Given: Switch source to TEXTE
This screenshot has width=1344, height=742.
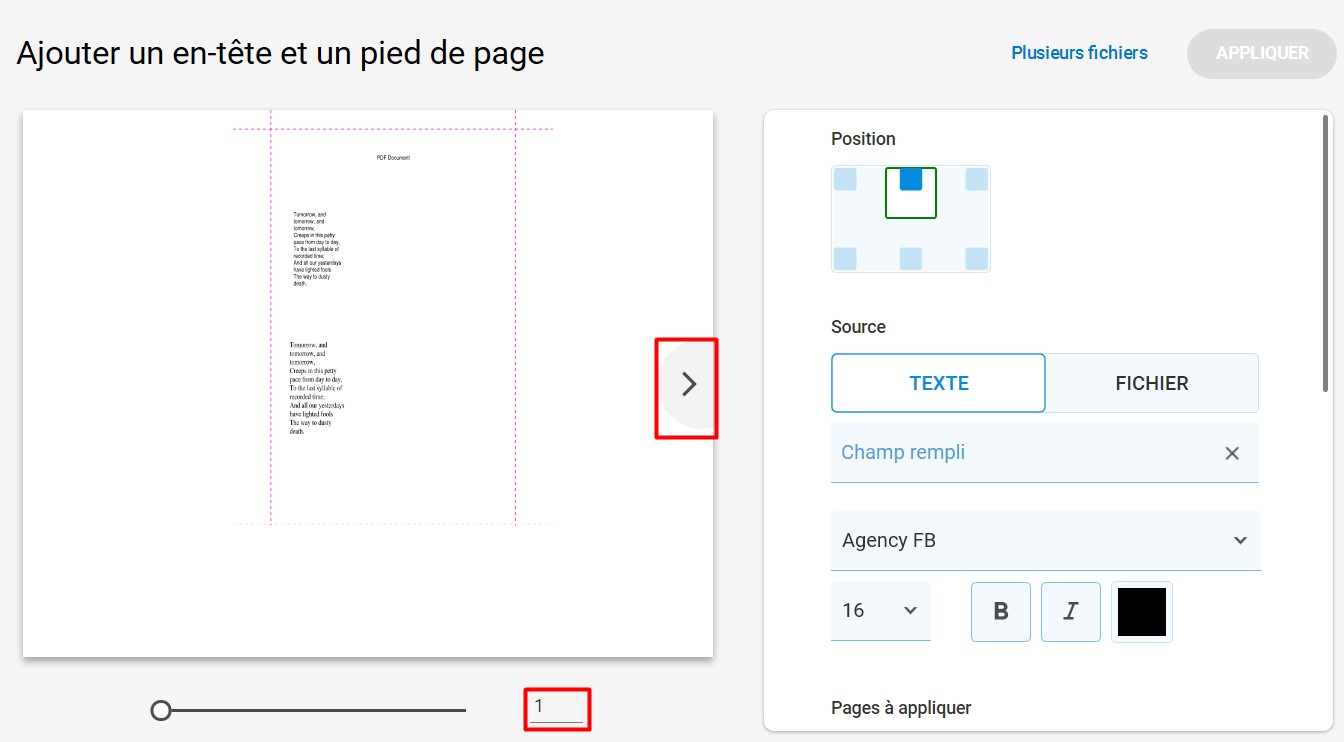Looking at the screenshot, I should (x=938, y=383).
